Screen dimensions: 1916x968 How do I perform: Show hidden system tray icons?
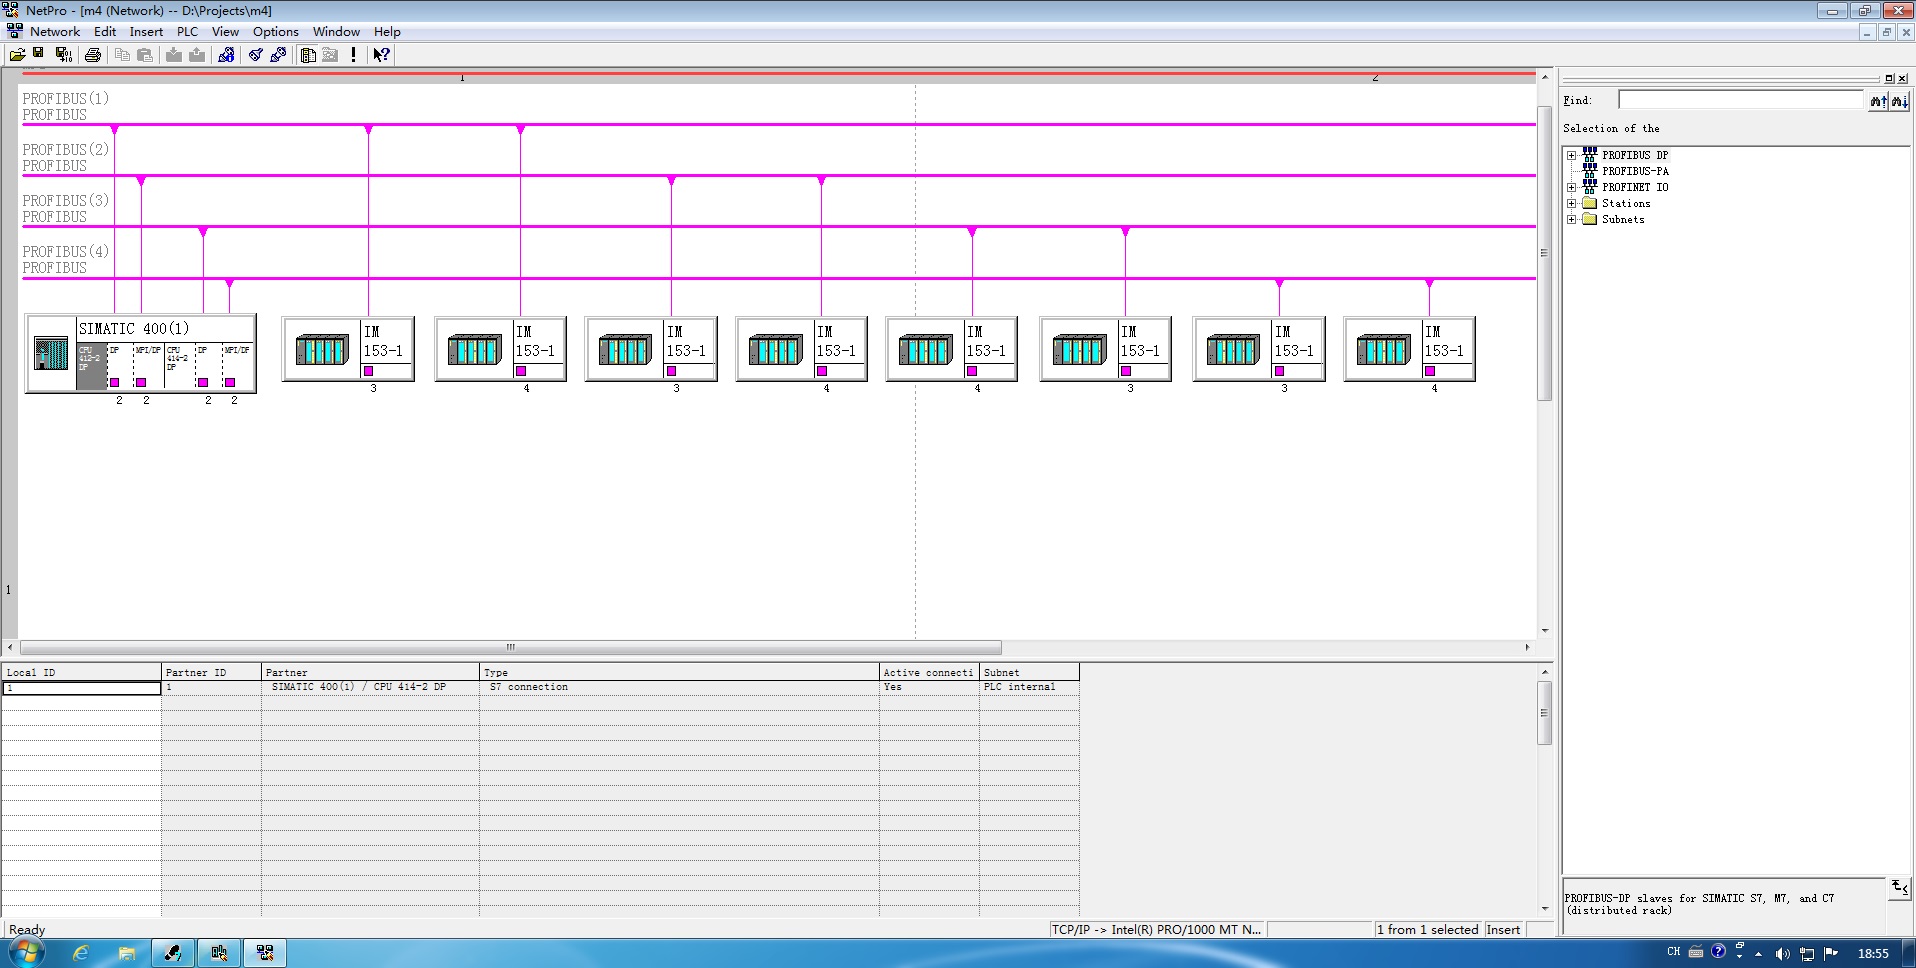(x=1758, y=954)
